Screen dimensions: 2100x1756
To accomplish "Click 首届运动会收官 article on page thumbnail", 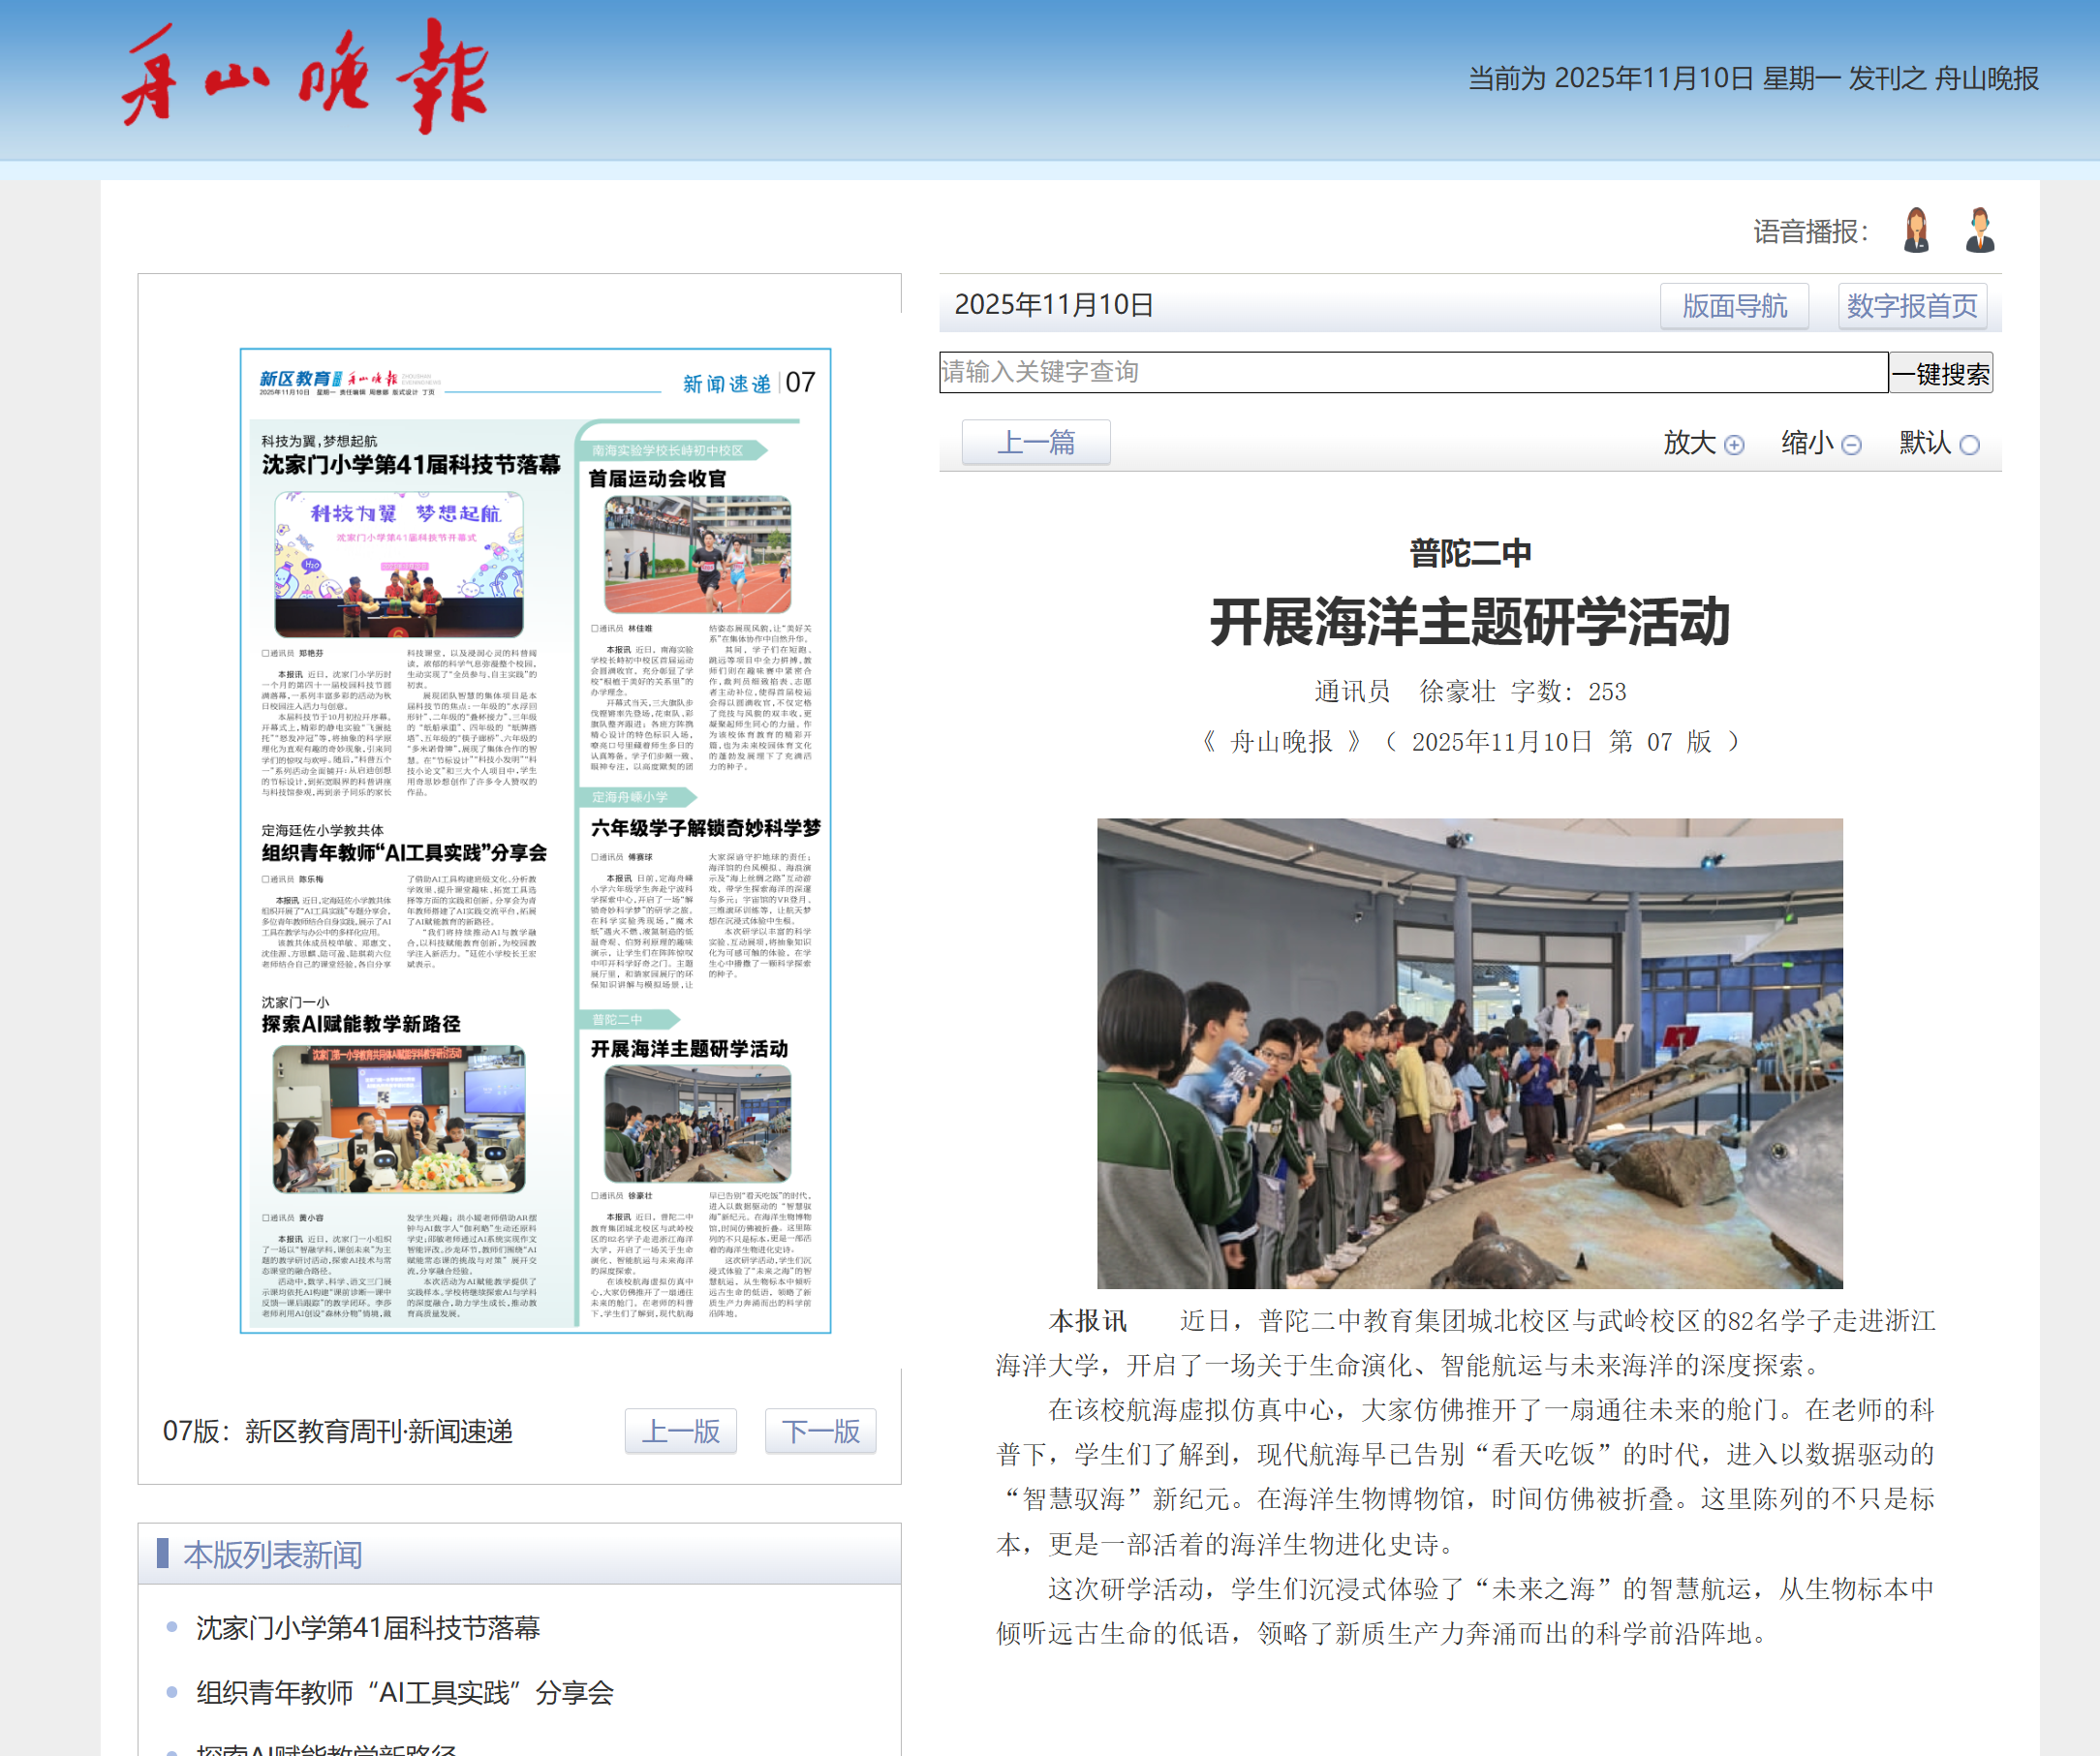I will 657,479.
